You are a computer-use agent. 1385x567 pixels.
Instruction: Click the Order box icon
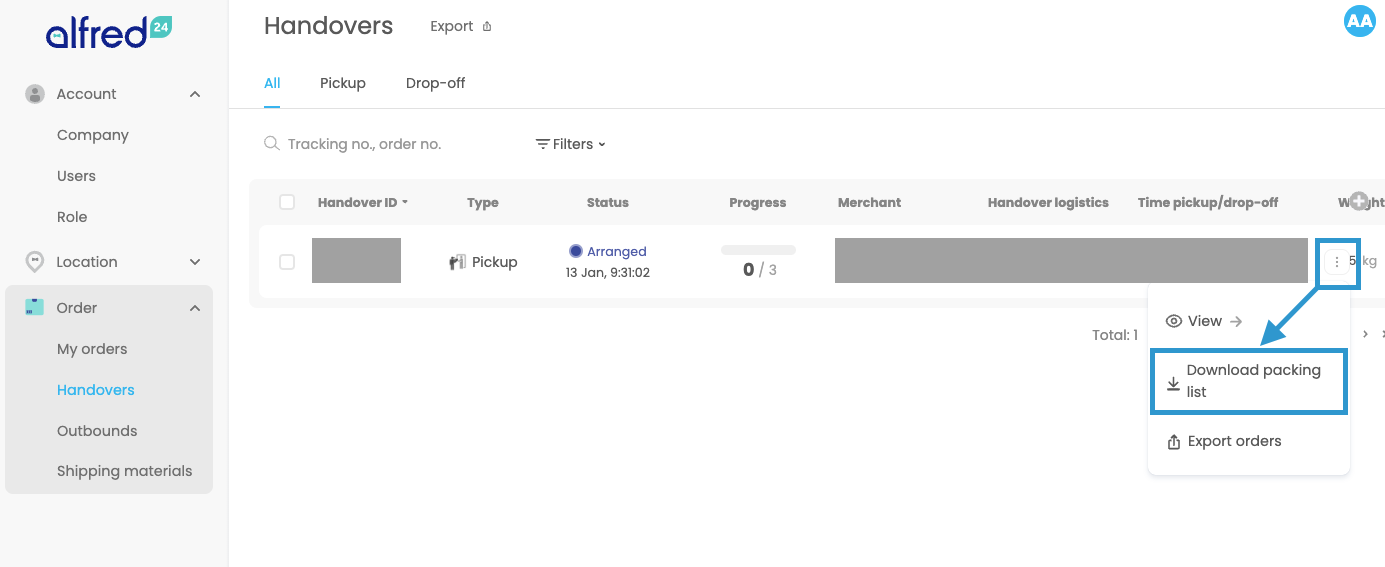point(35,308)
